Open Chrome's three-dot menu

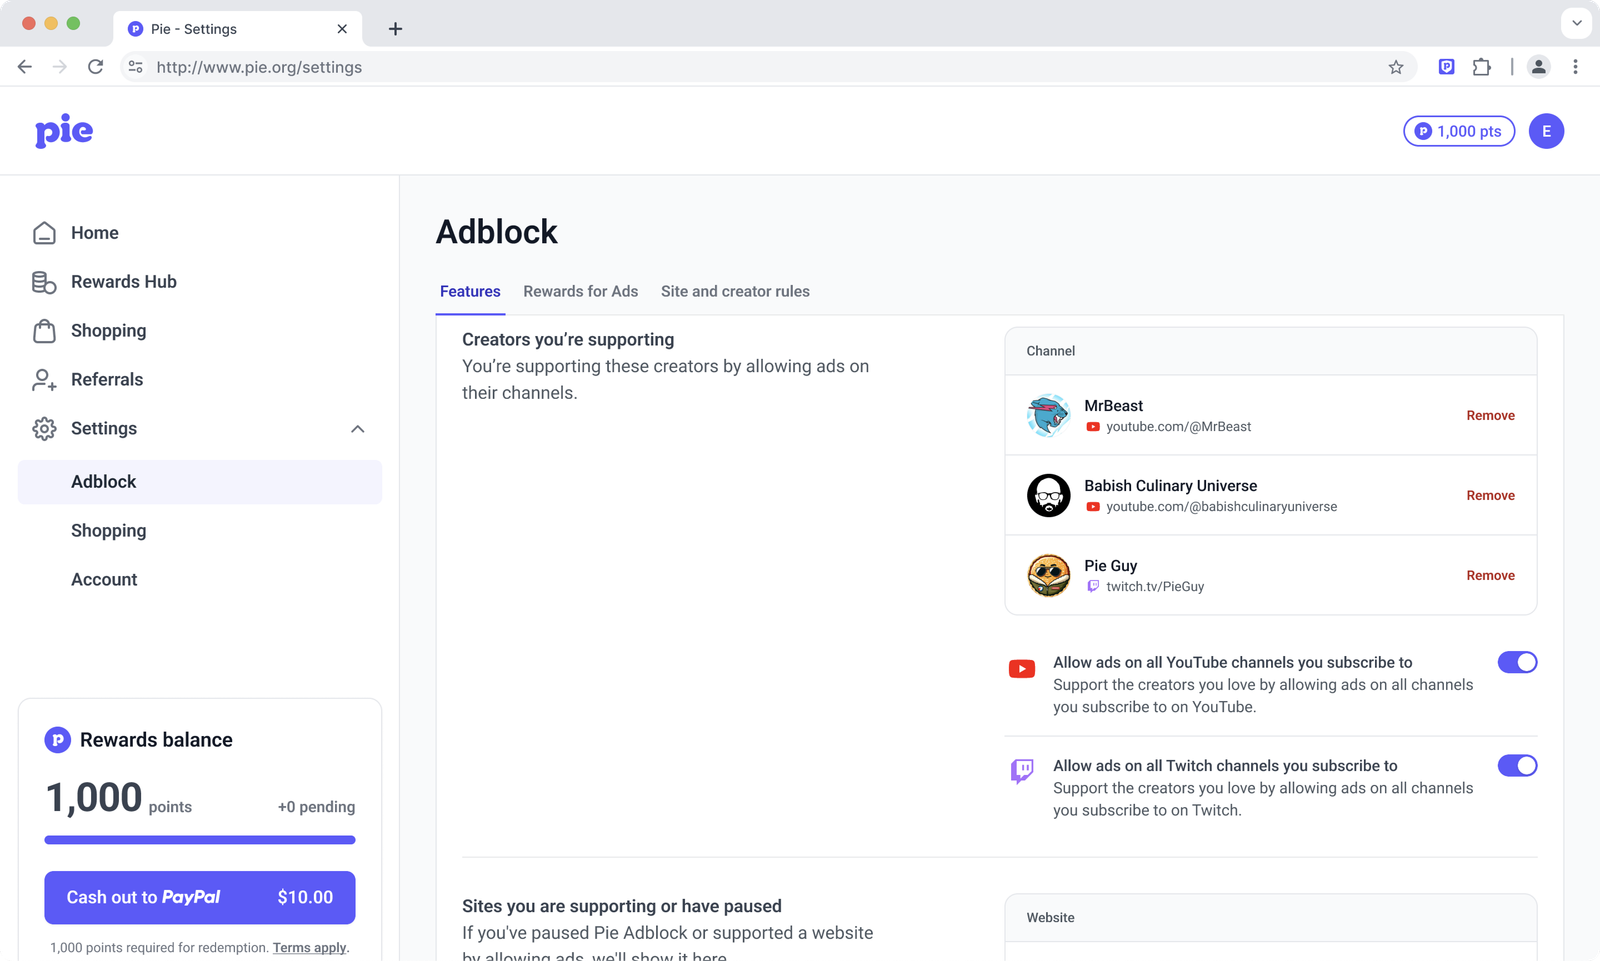[x=1576, y=67]
